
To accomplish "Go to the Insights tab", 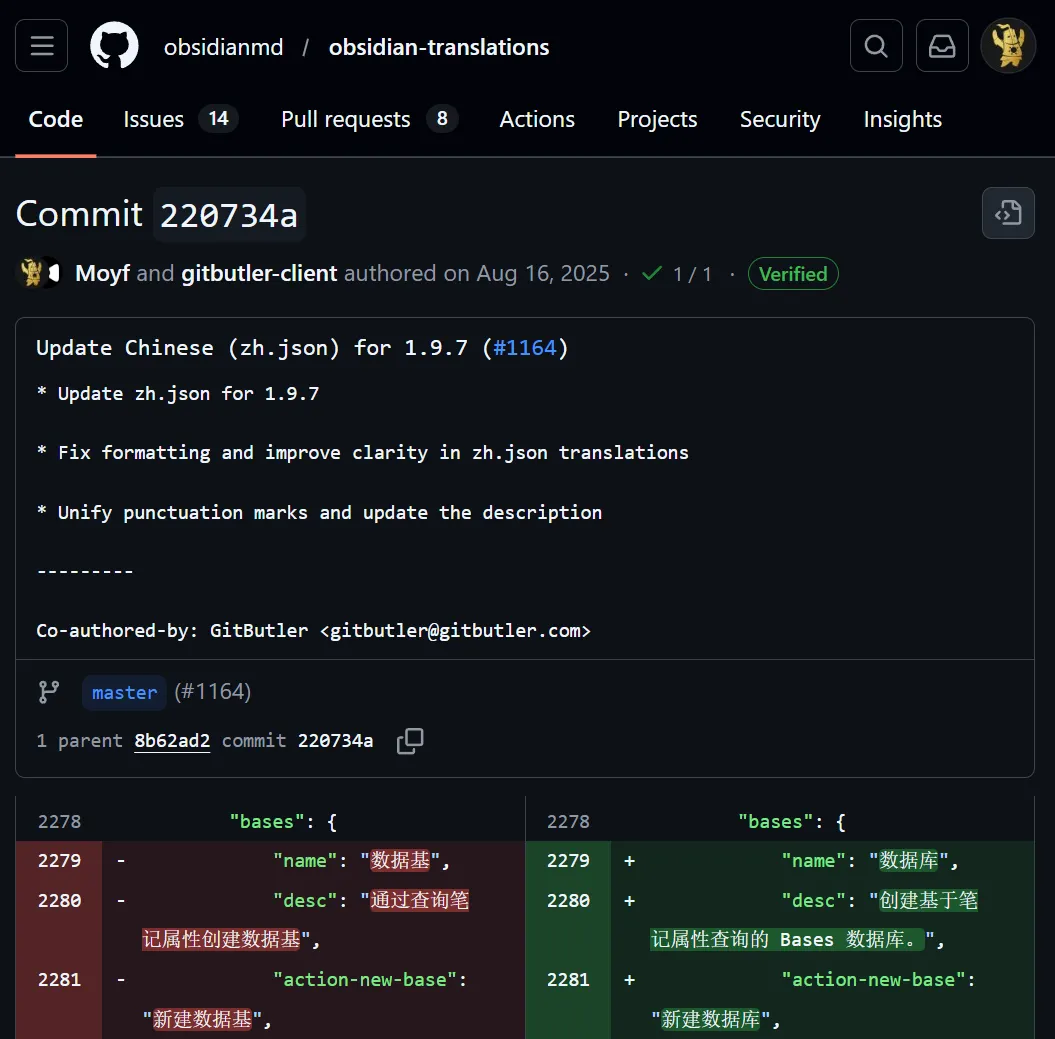I will [x=902, y=120].
